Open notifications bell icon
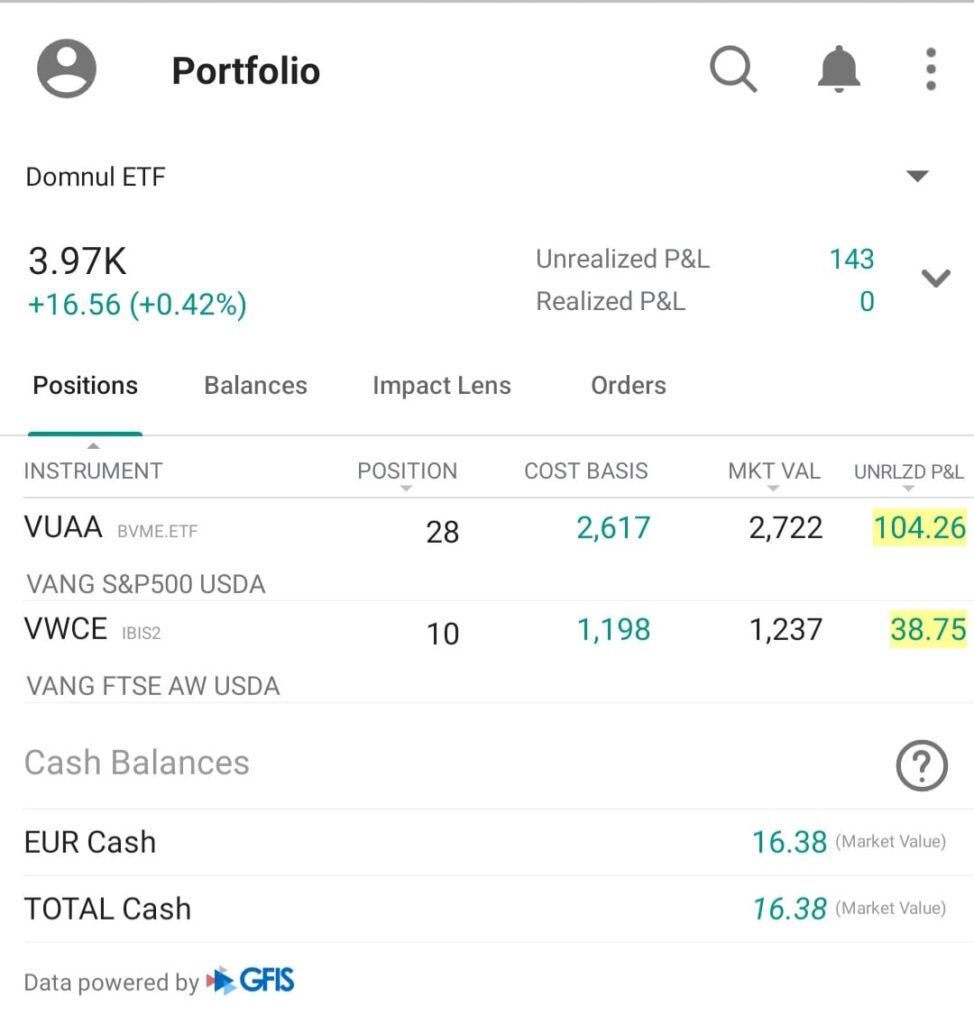The height and width of the screenshot is (1024, 974). (838, 70)
